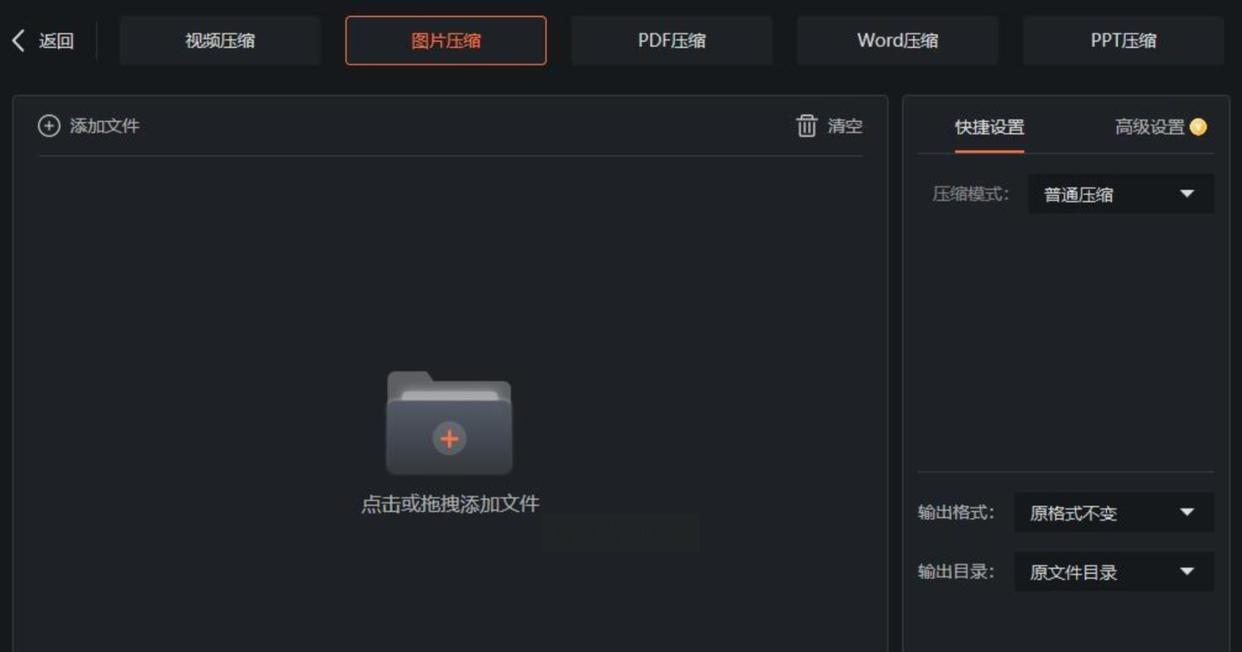Expand the 输出目录 dropdown arrow
1242x652 pixels.
[x=1187, y=572]
